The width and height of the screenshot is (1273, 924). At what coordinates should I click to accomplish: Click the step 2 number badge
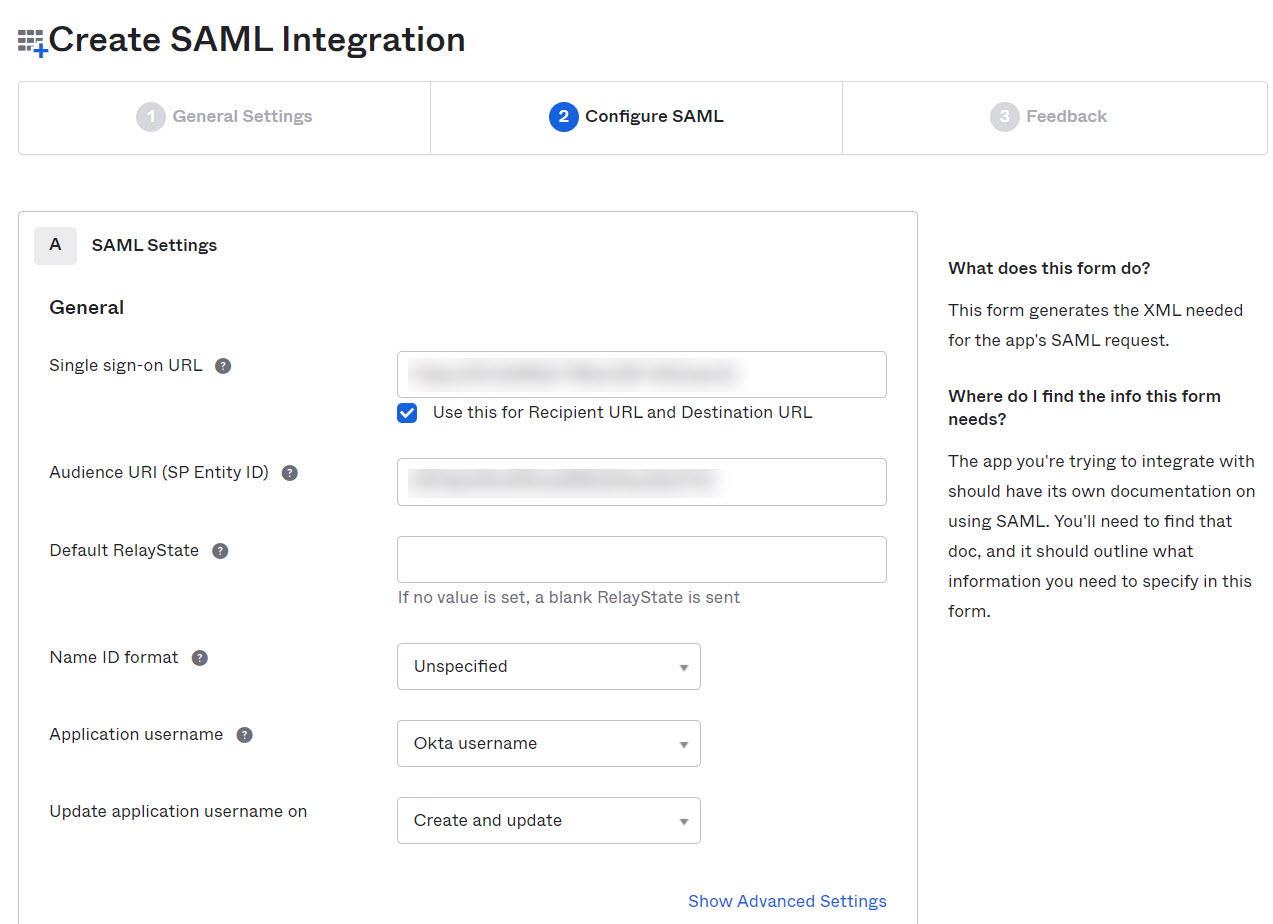point(563,117)
